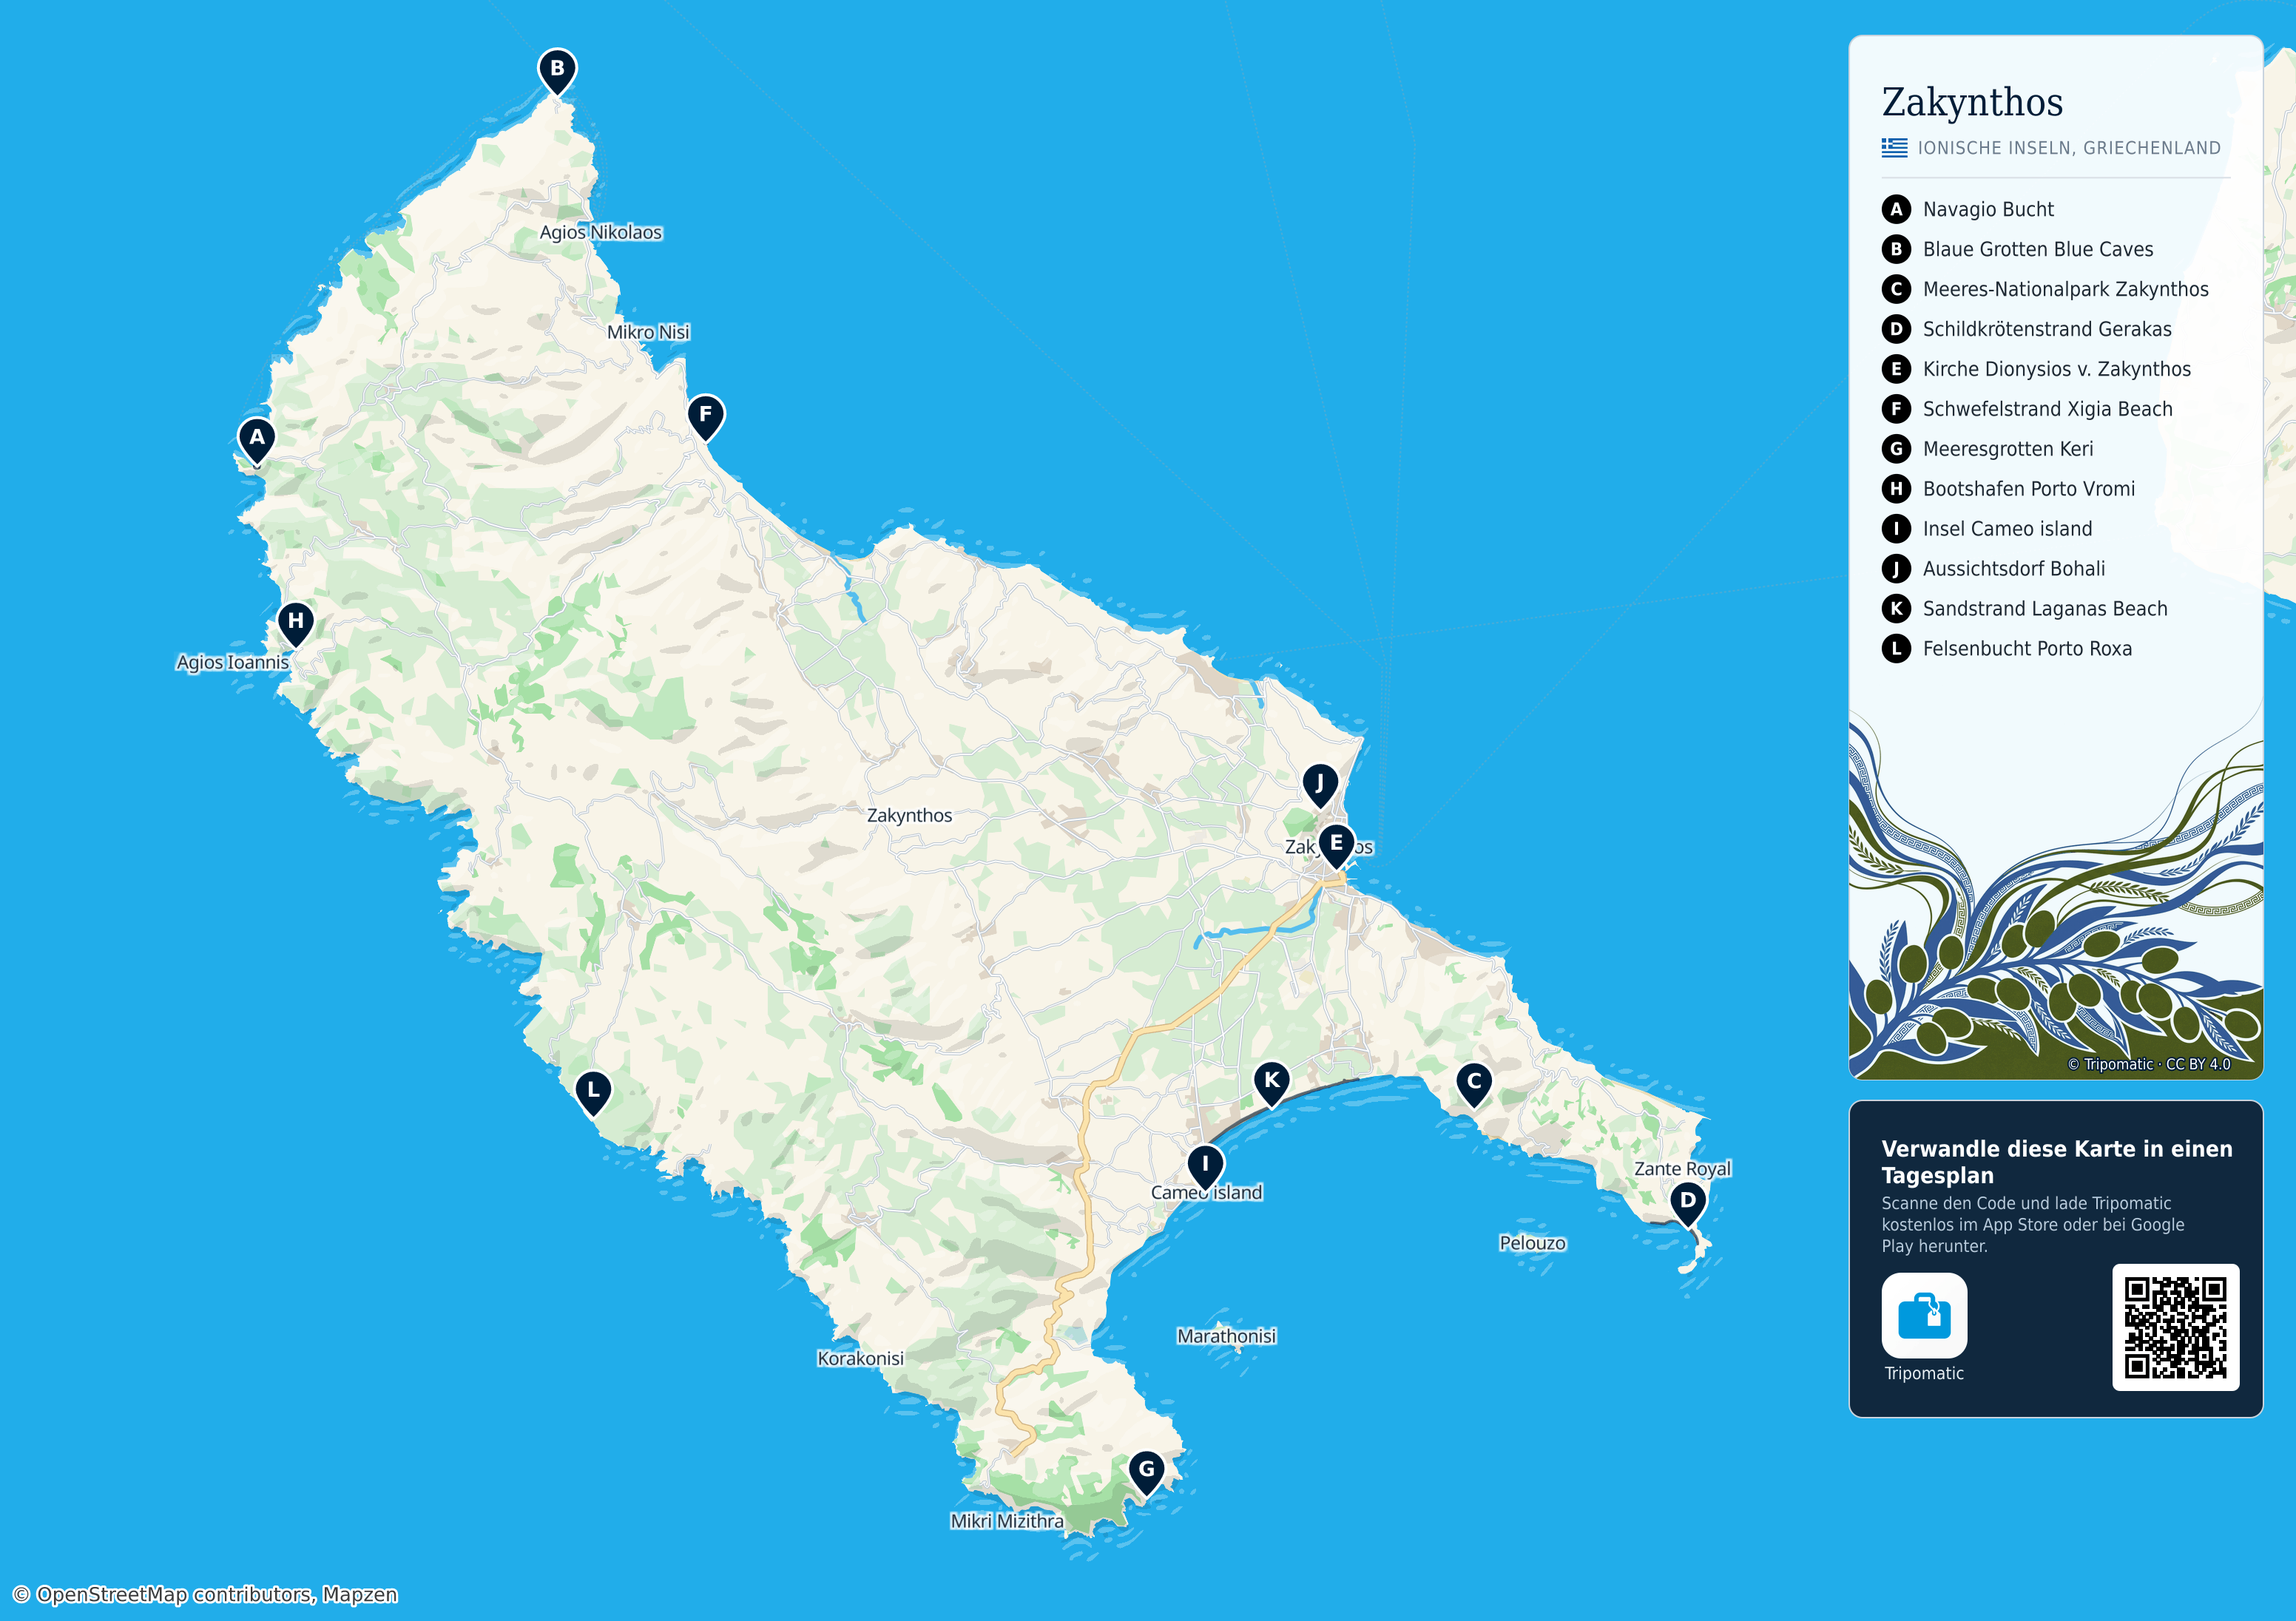Click map pin K at Laganas Beach
Screen dimensions: 2296x1621
tap(1272, 1083)
